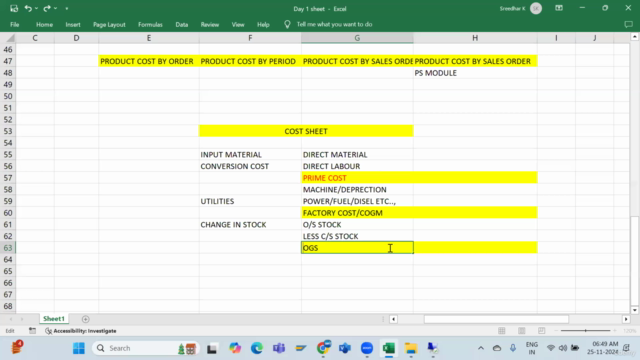640x360 pixels.
Task: Open the Formulas ribbon tab
Action: pyautogui.click(x=150, y=24)
